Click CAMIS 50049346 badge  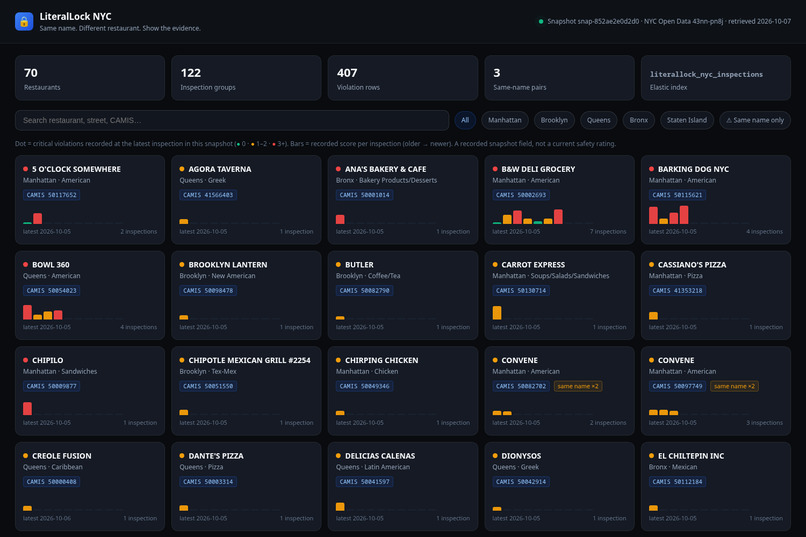point(364,386)
